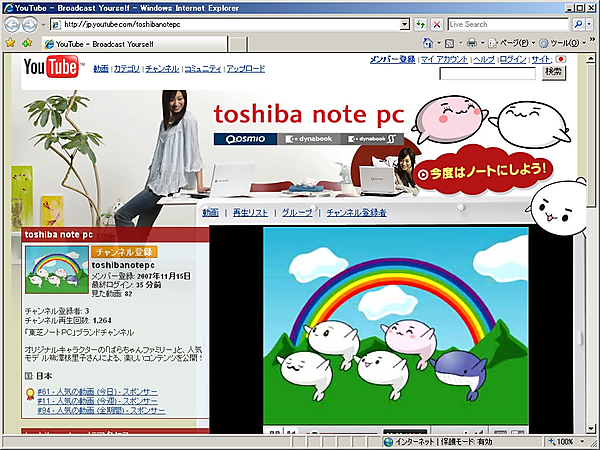This screenshot has height=450, width=600.
Task: Click the #11 人気の動画 (今週) link
Action: (x=98, y=401)
